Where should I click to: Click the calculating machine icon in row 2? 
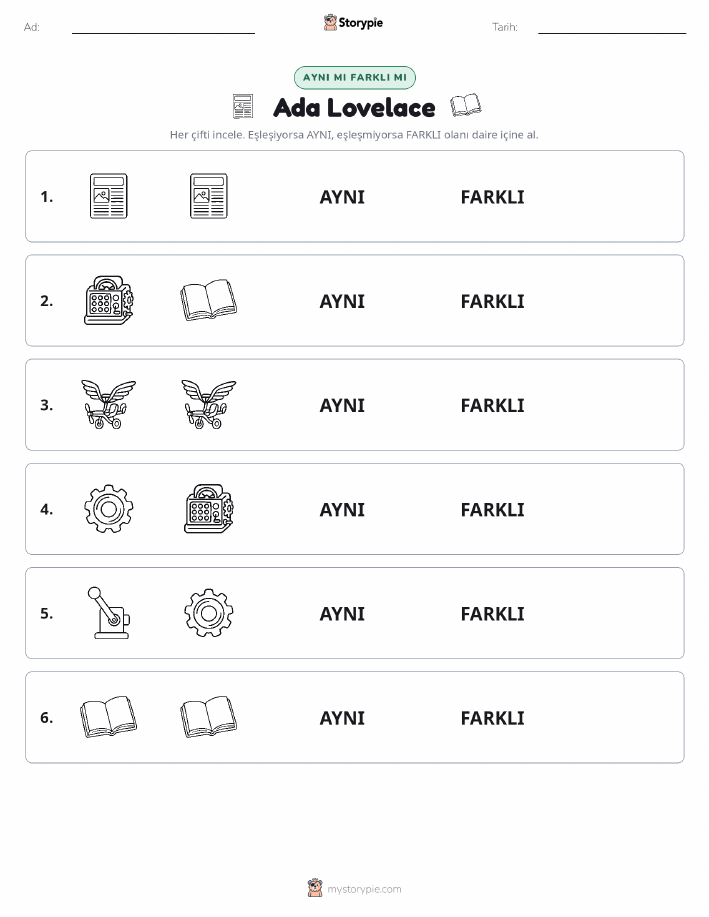click(x=109, y=301)
